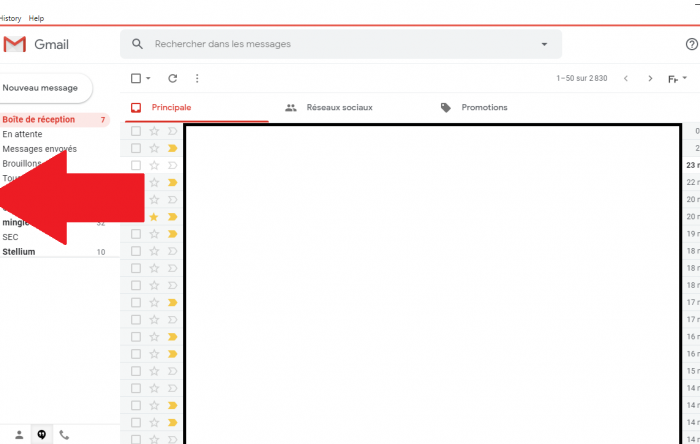Expand the arrow beside the select-all checkbox
The image size is (700, 444).
[148, 78]
